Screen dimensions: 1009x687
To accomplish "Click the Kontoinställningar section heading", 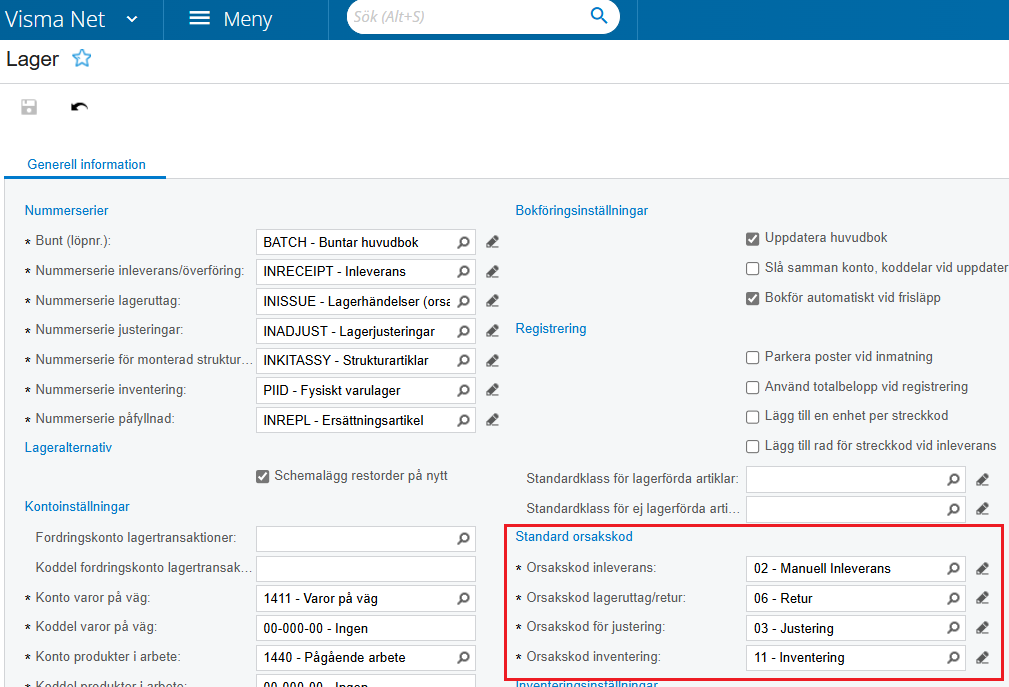I will point(77,506).
